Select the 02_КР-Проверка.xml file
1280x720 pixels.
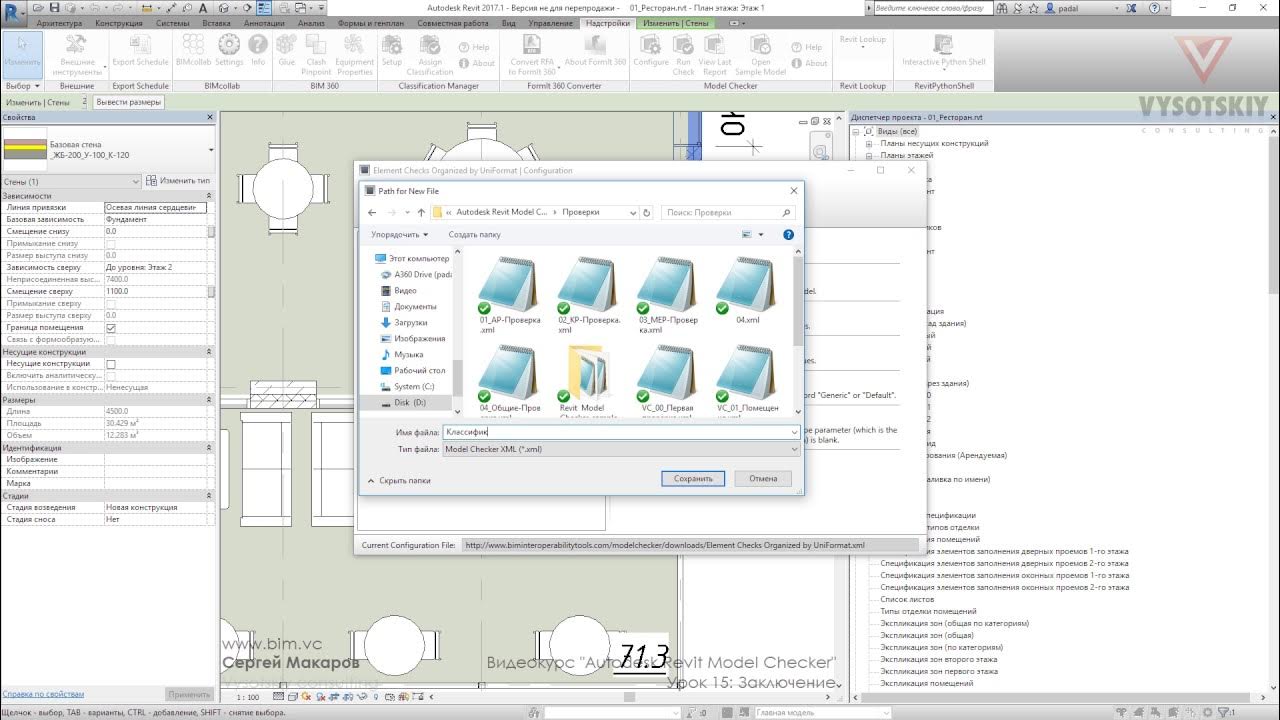pyautogui.click(x=589, y=295)
